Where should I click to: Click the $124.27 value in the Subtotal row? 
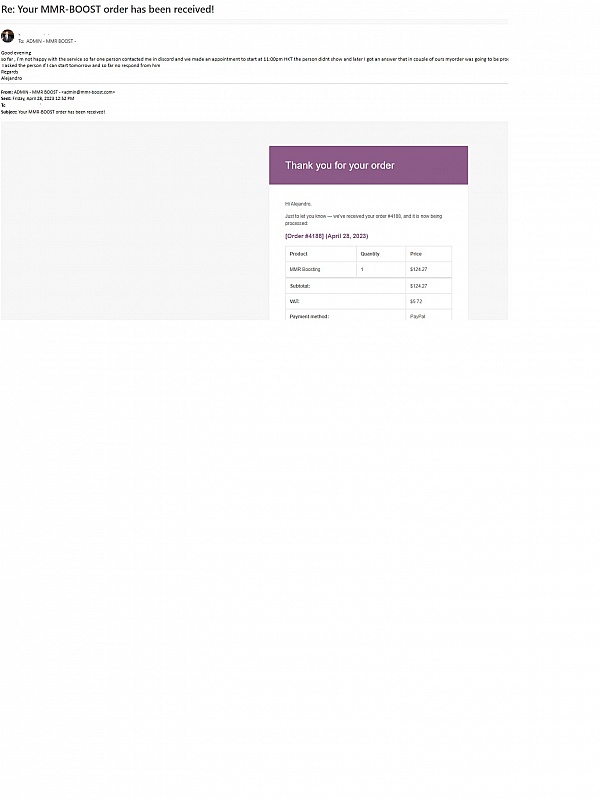[x=419, y=286]
